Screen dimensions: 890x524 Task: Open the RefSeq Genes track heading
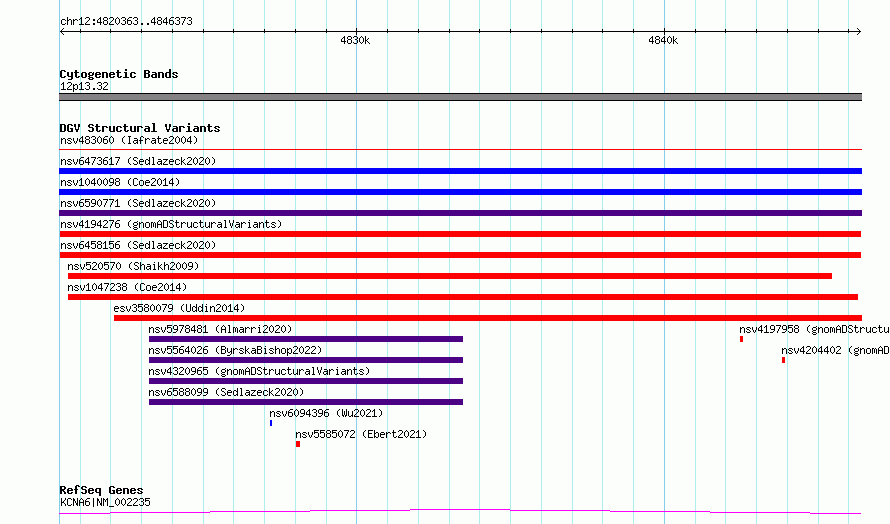point(101,490)
